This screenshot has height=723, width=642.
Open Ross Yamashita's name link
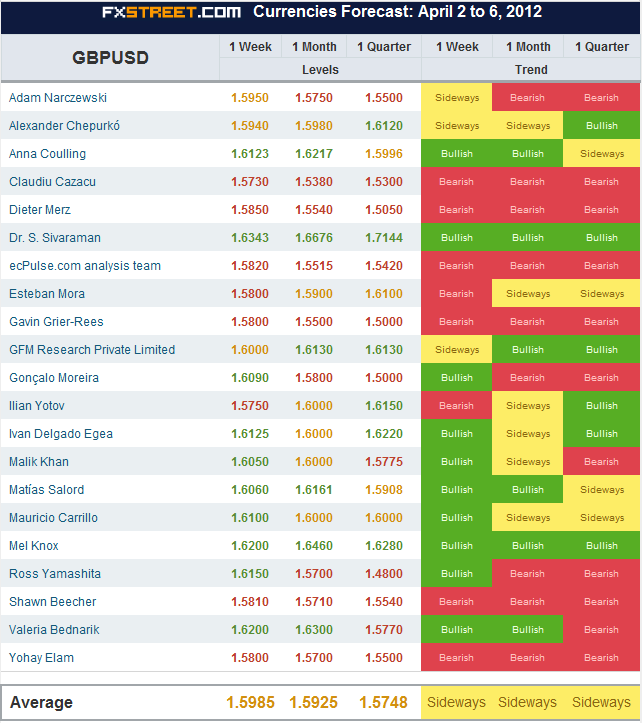point(55,574)
